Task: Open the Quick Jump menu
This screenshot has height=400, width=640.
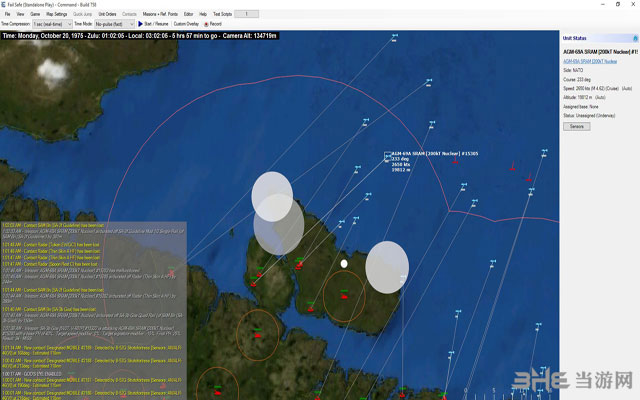Action: (x=82, y=14)
